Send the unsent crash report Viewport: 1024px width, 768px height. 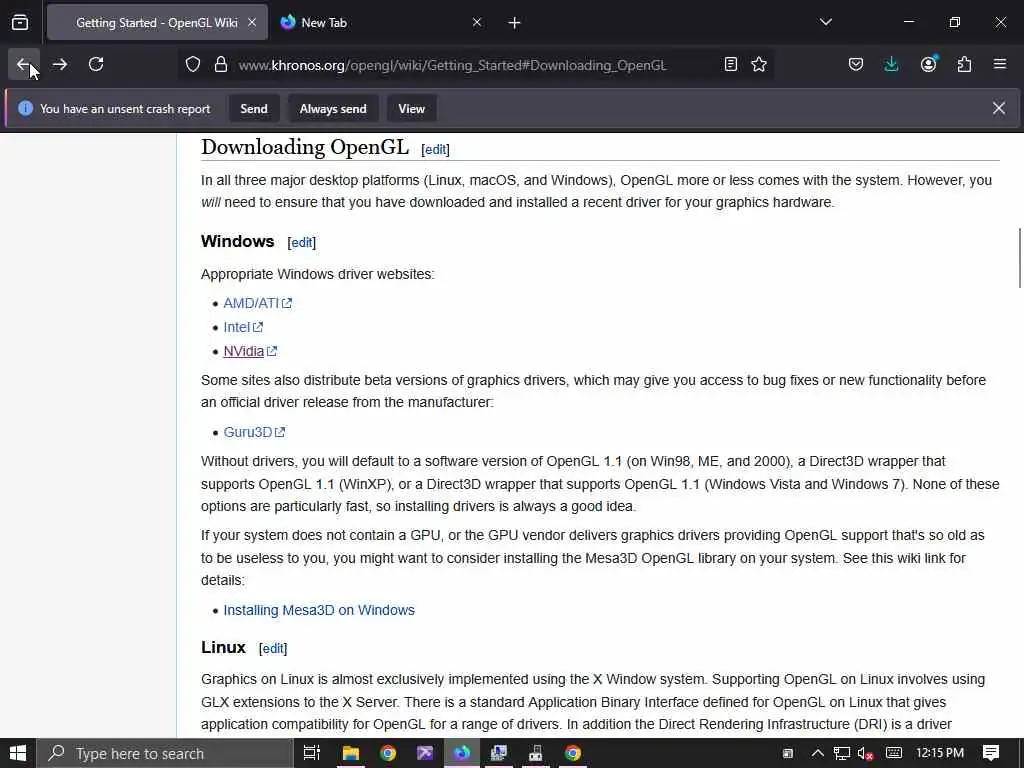[x=253, y=109]
